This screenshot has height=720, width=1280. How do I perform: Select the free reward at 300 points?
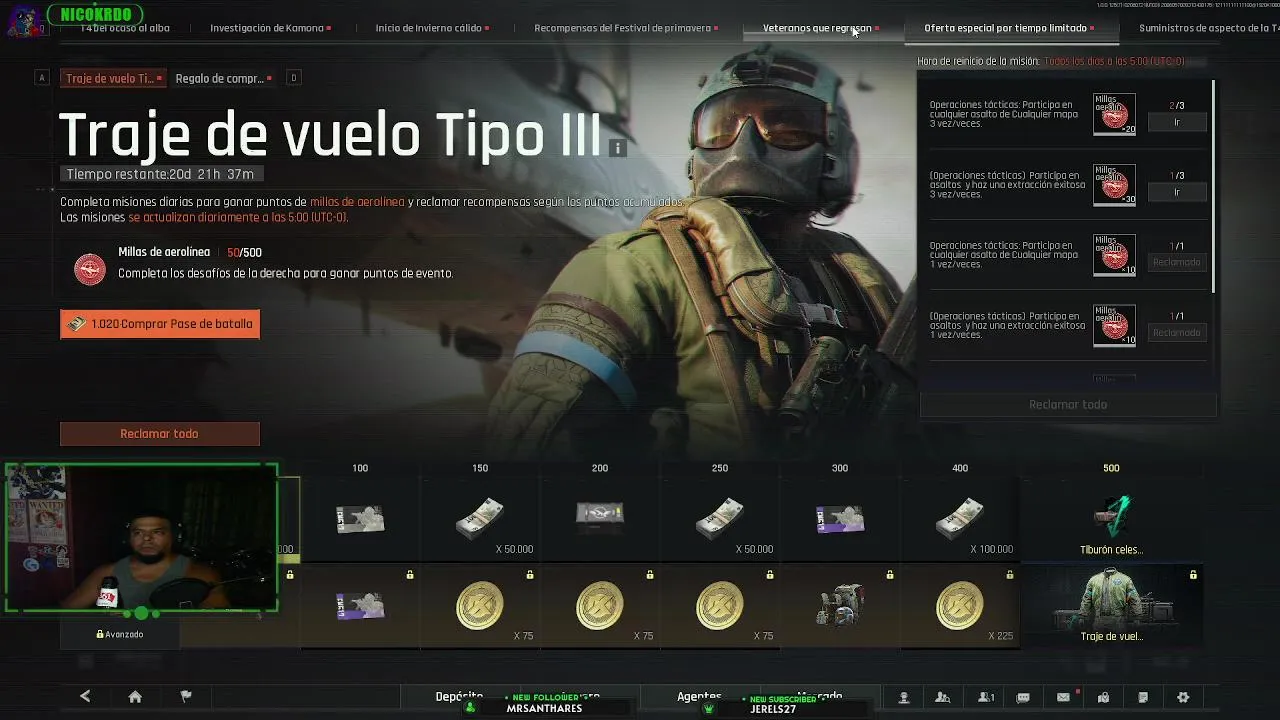840,519
